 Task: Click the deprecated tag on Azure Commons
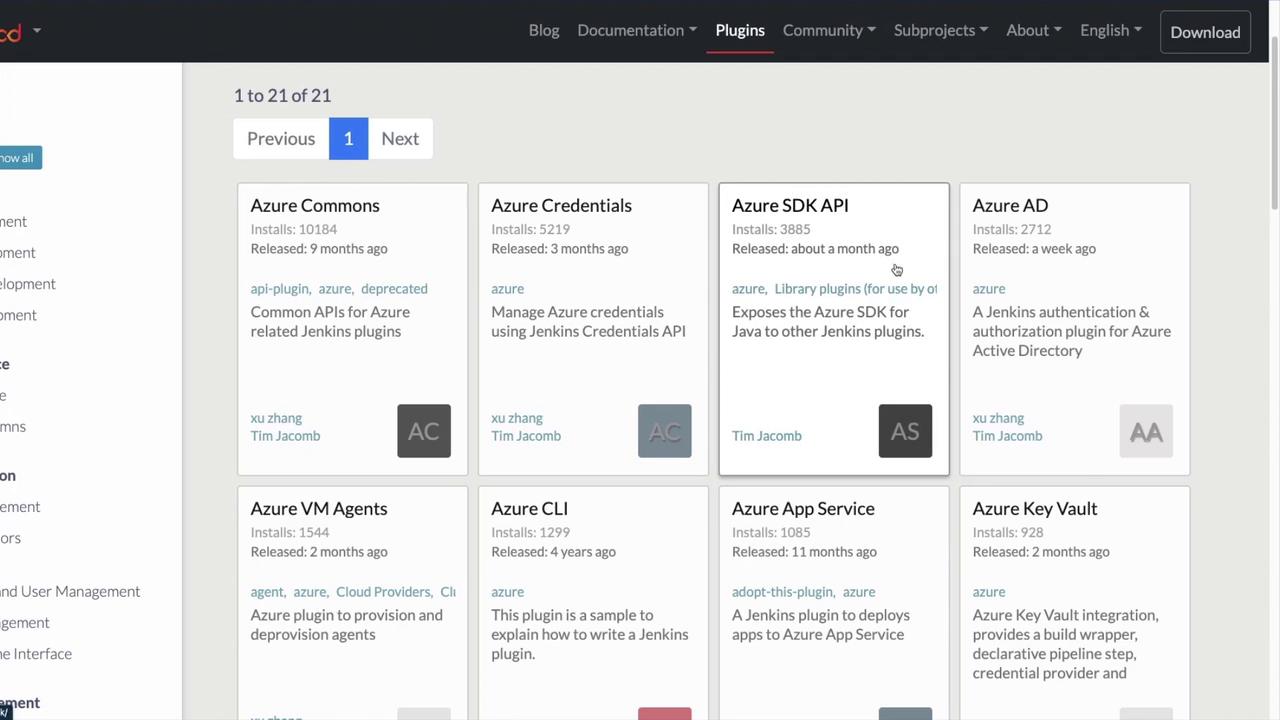pos(394,288)
